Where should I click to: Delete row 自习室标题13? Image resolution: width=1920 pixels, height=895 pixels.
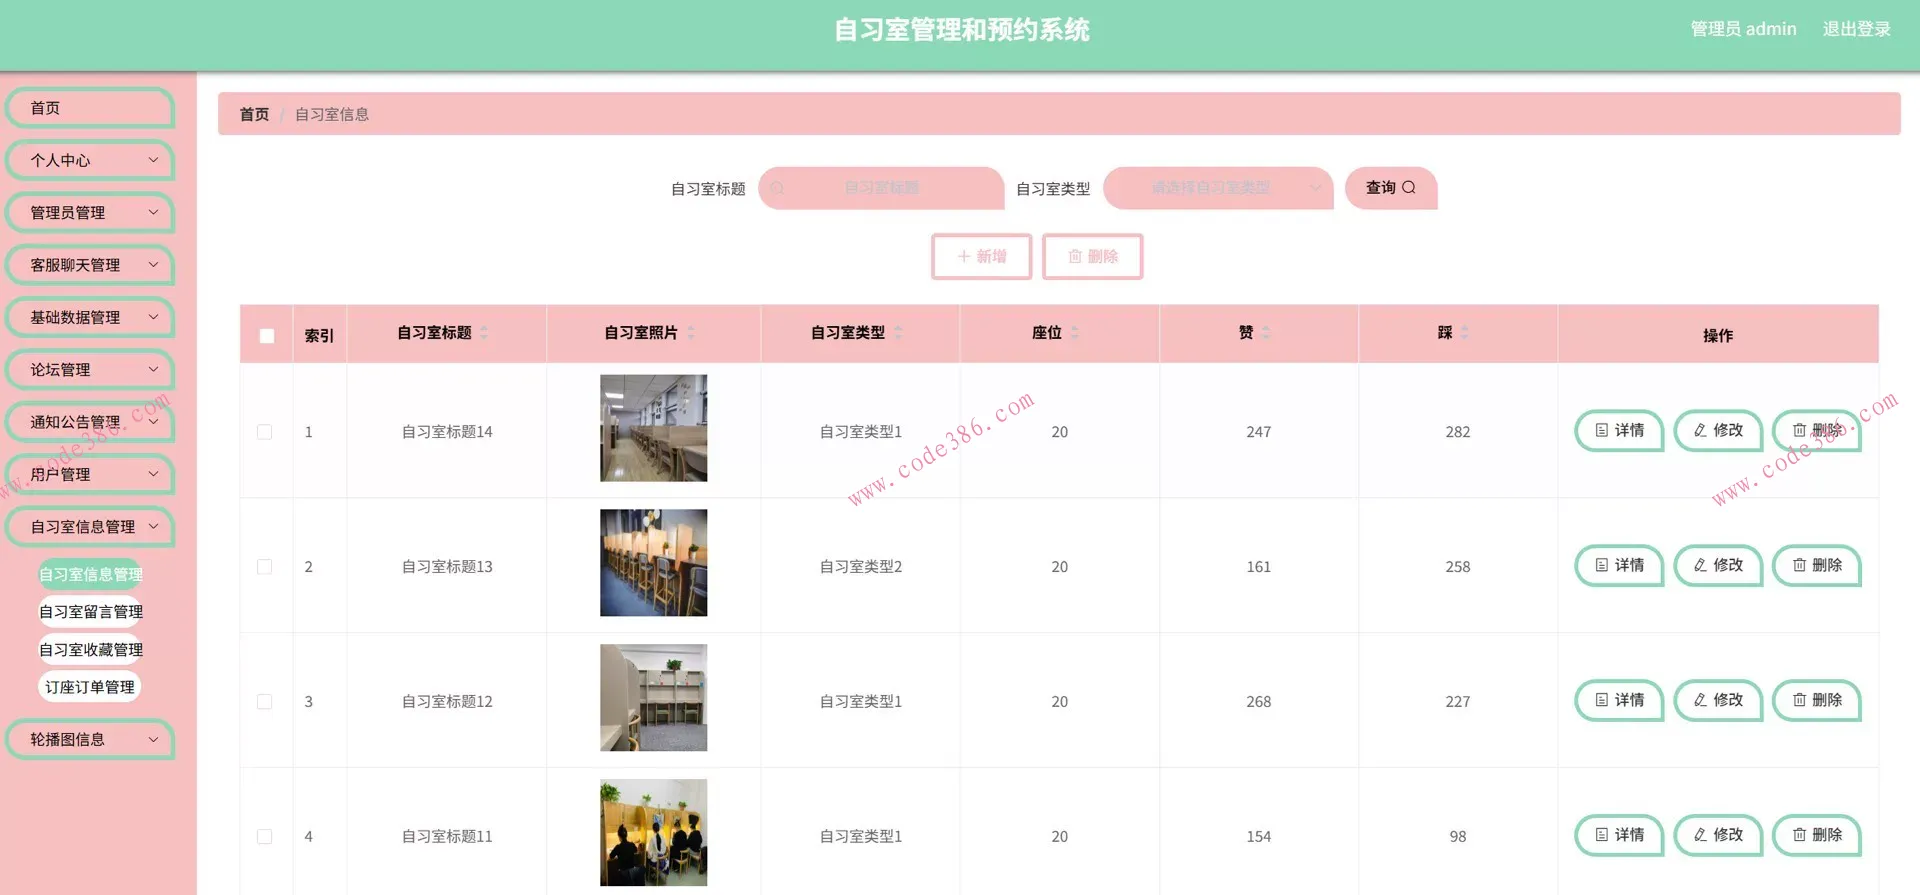pos(1817,566)
